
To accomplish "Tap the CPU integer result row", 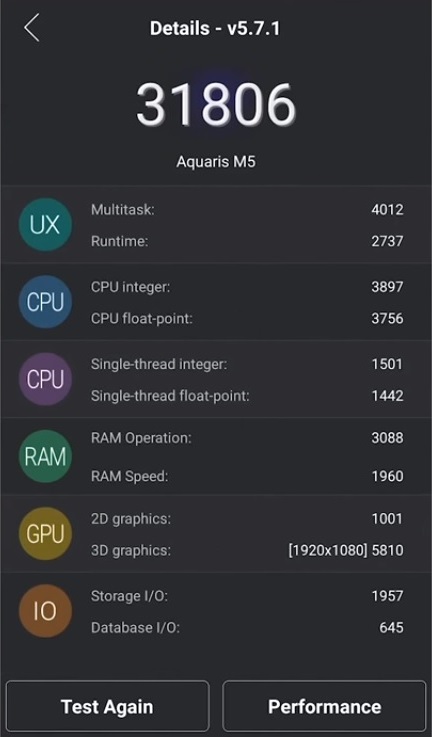I will tap(247, 287).
